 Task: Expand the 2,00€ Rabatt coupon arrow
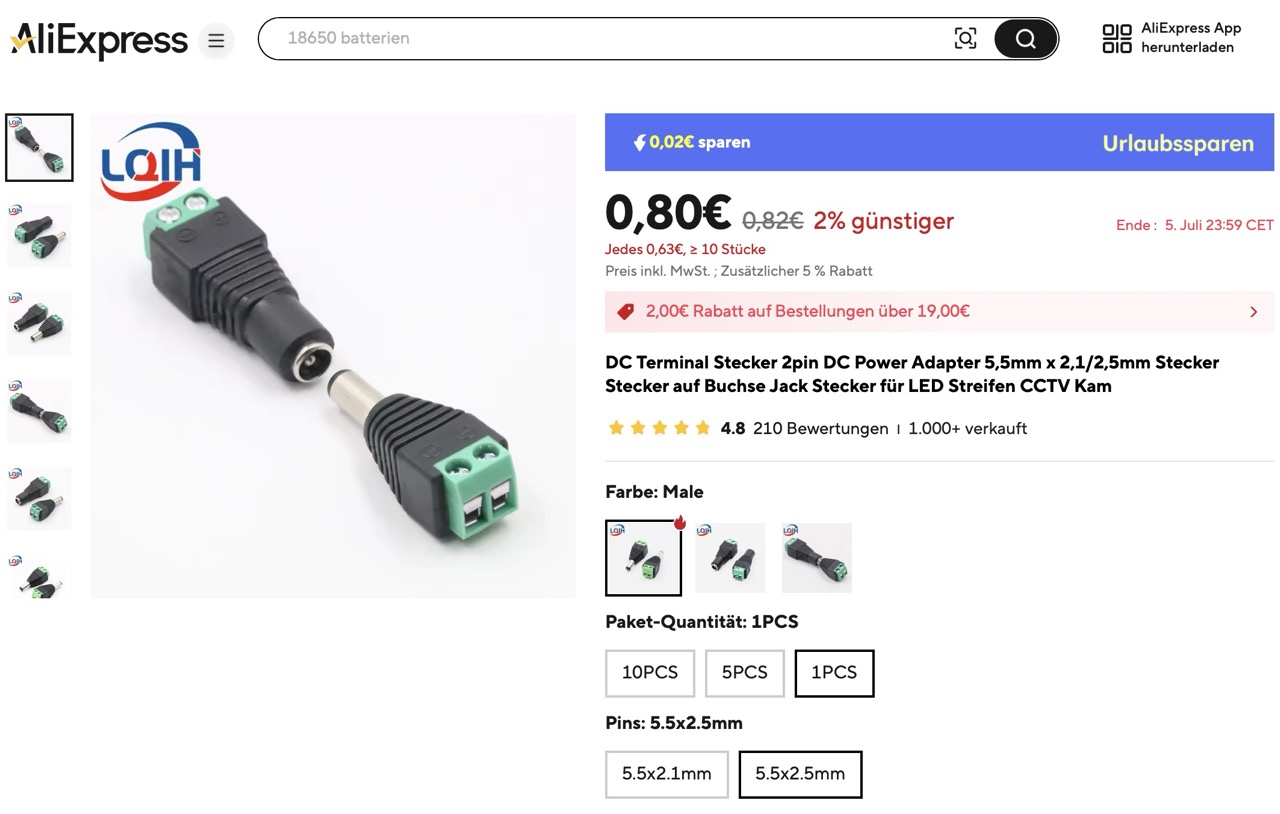(x=1254, y=312)
